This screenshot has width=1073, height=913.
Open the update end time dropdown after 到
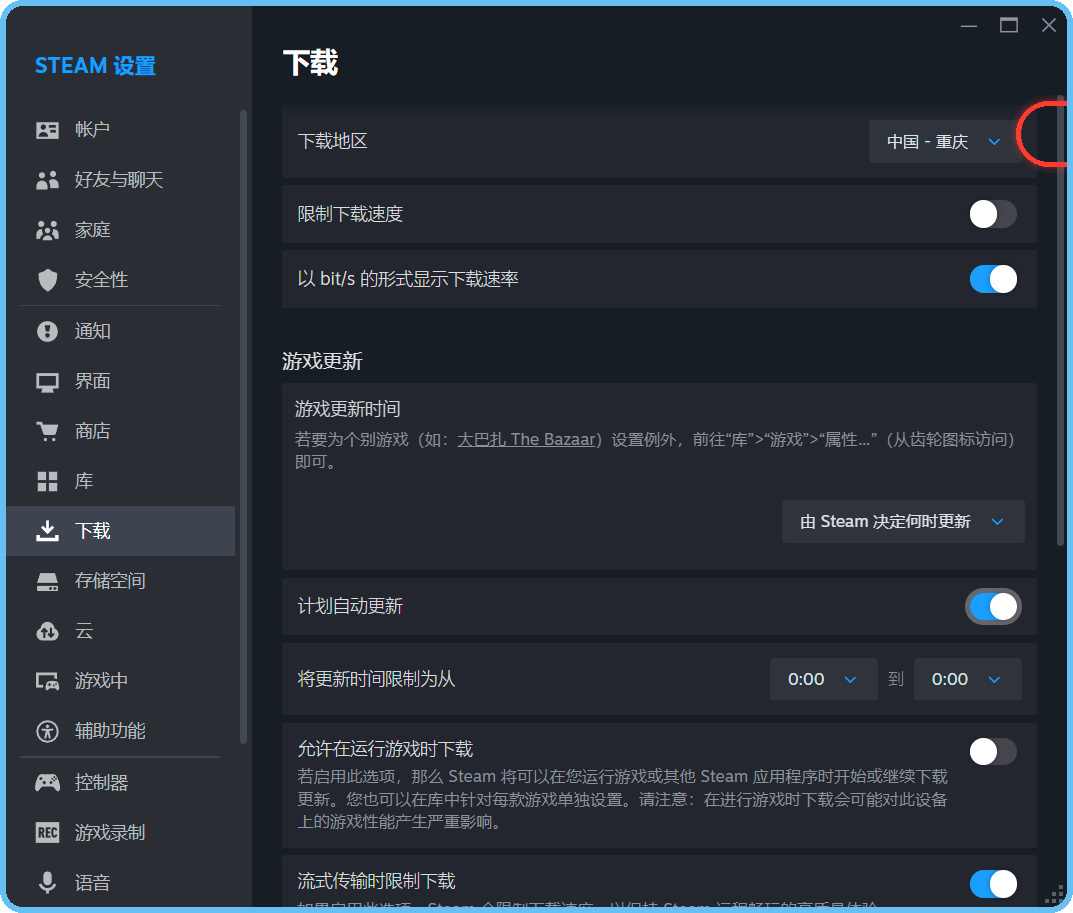click(x=968, y=679)
